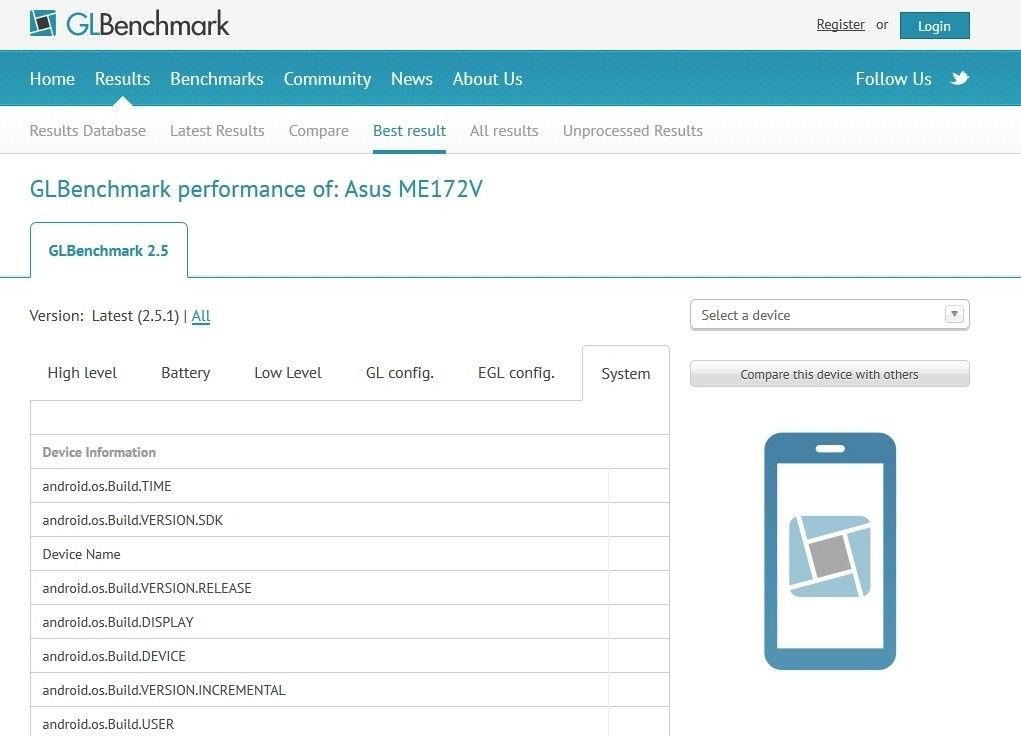Click the Device Name row
The height and width of the screenshot is (736, 1021).
coord(350,554)
